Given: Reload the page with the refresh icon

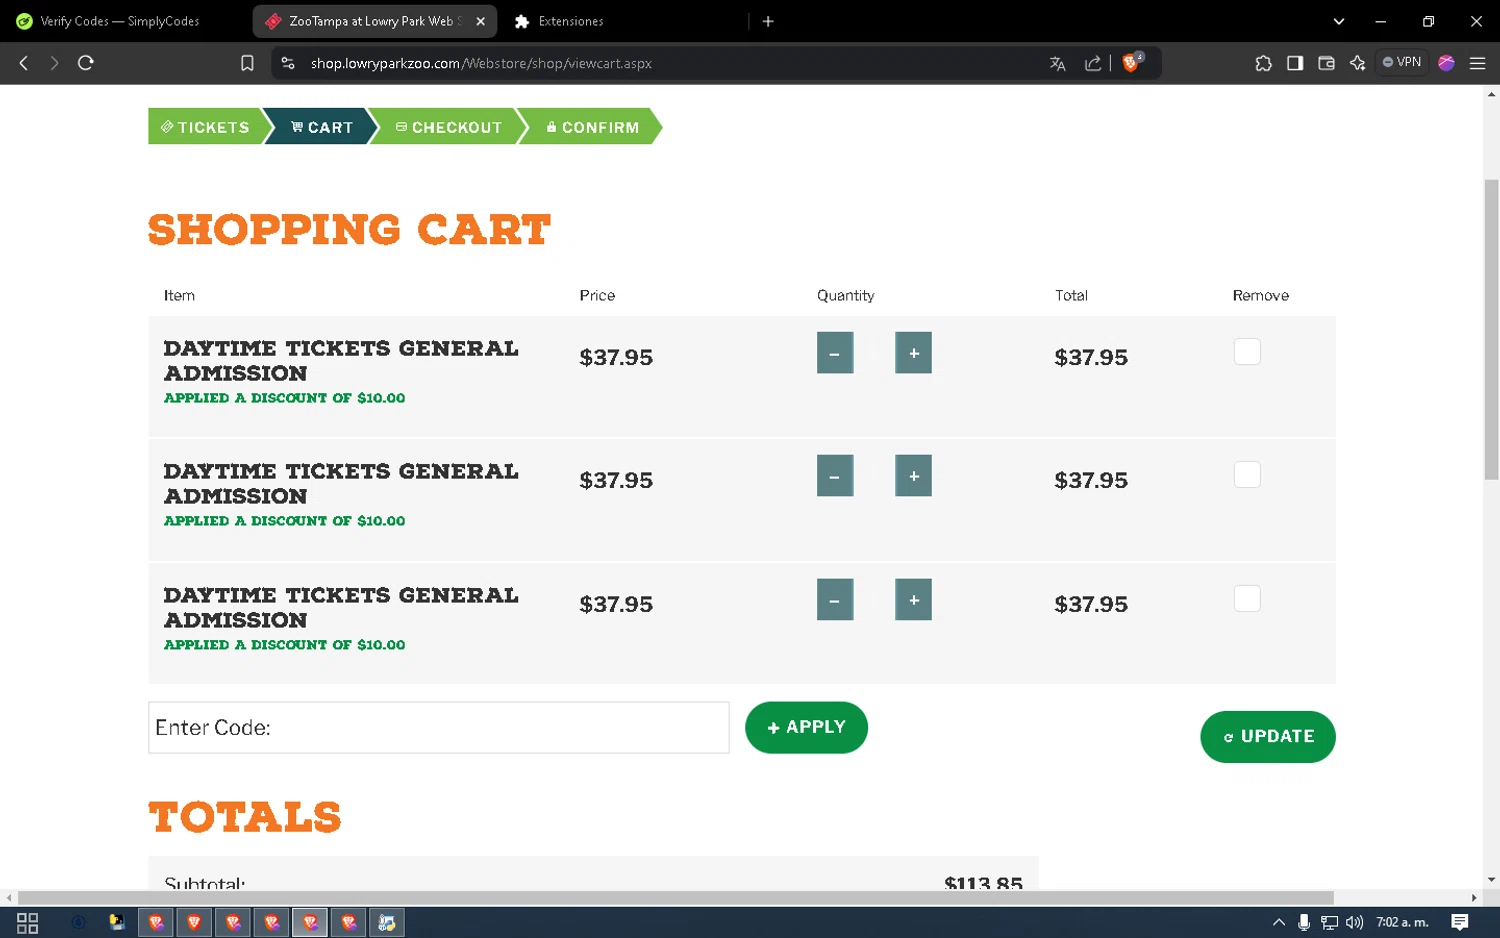Looking at the screenshot, I should [x=86, y=63].
